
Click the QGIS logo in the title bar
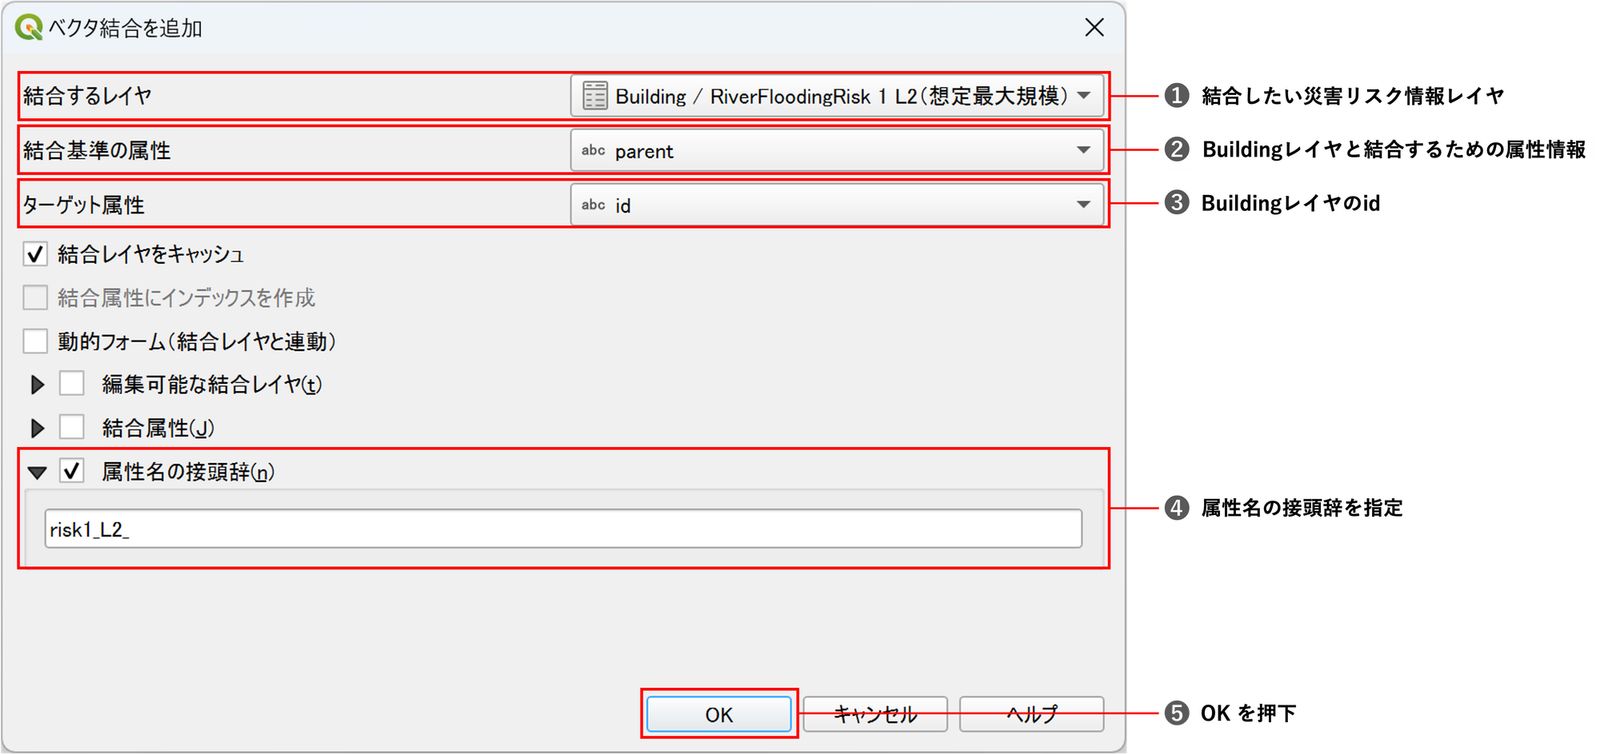coord(28,27)
